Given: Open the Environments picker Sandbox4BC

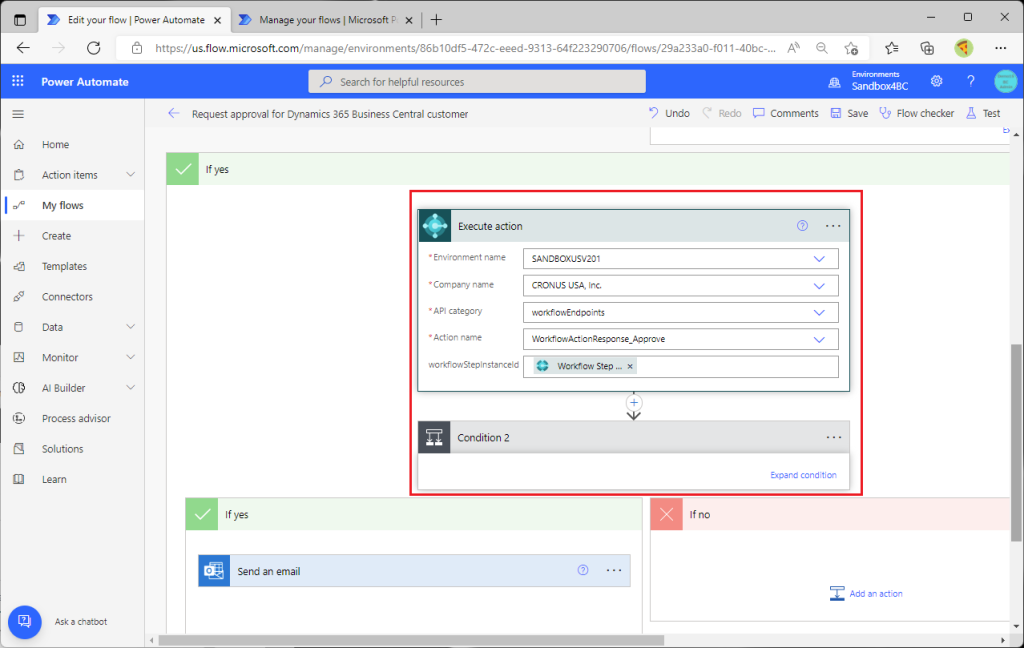Looking at the screenshot, I should point(868,81).
